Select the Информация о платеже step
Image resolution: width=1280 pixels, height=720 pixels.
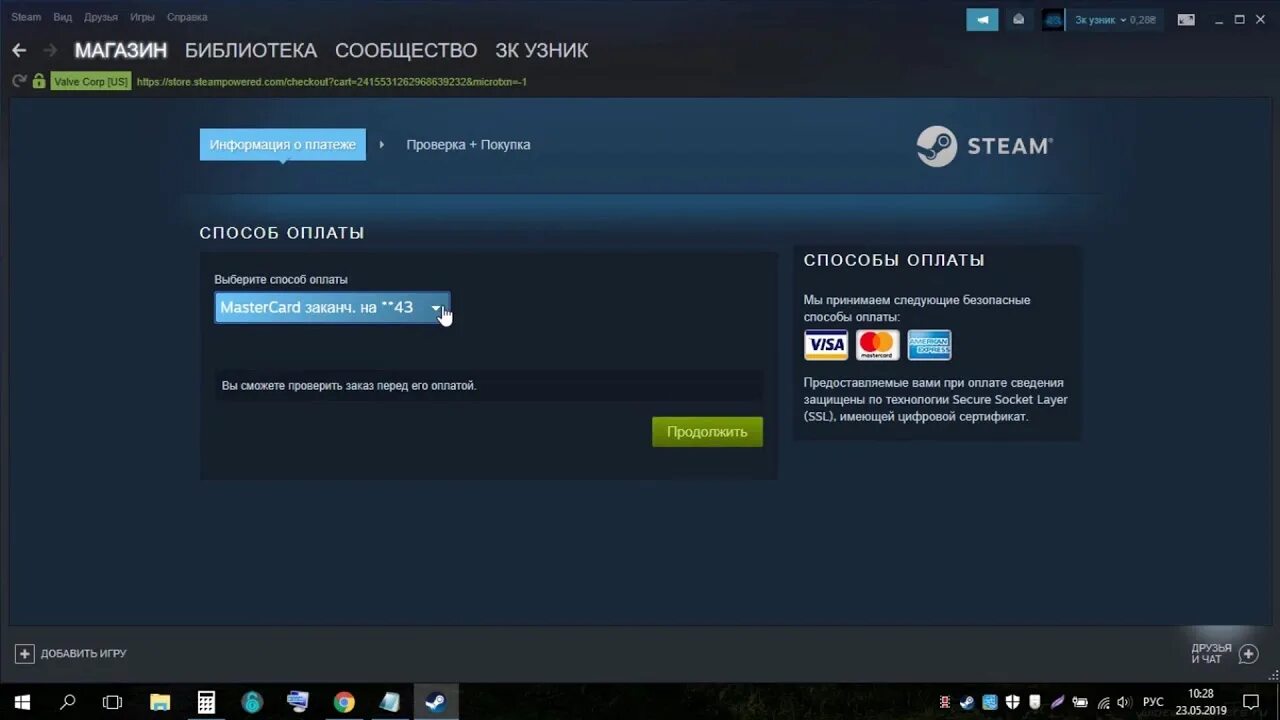click(283, 145)
